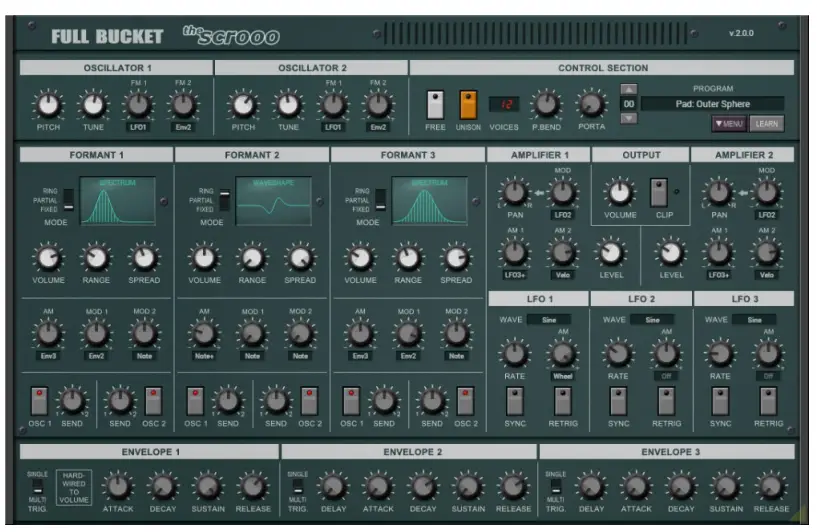
Task: Toggle the LFO 1 SYNC switch
Action: 515,401
